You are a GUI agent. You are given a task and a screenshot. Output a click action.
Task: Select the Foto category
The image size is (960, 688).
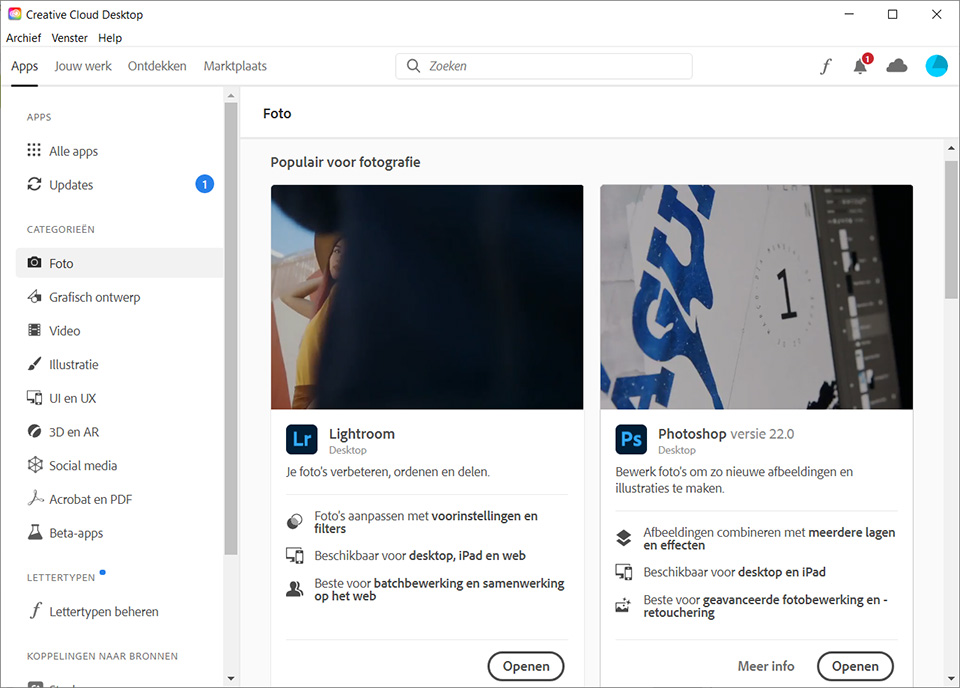coord(119,263)
